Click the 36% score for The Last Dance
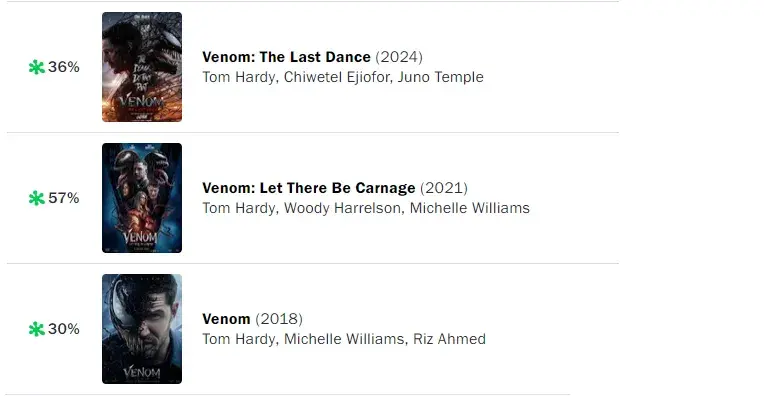 (64, 67)
